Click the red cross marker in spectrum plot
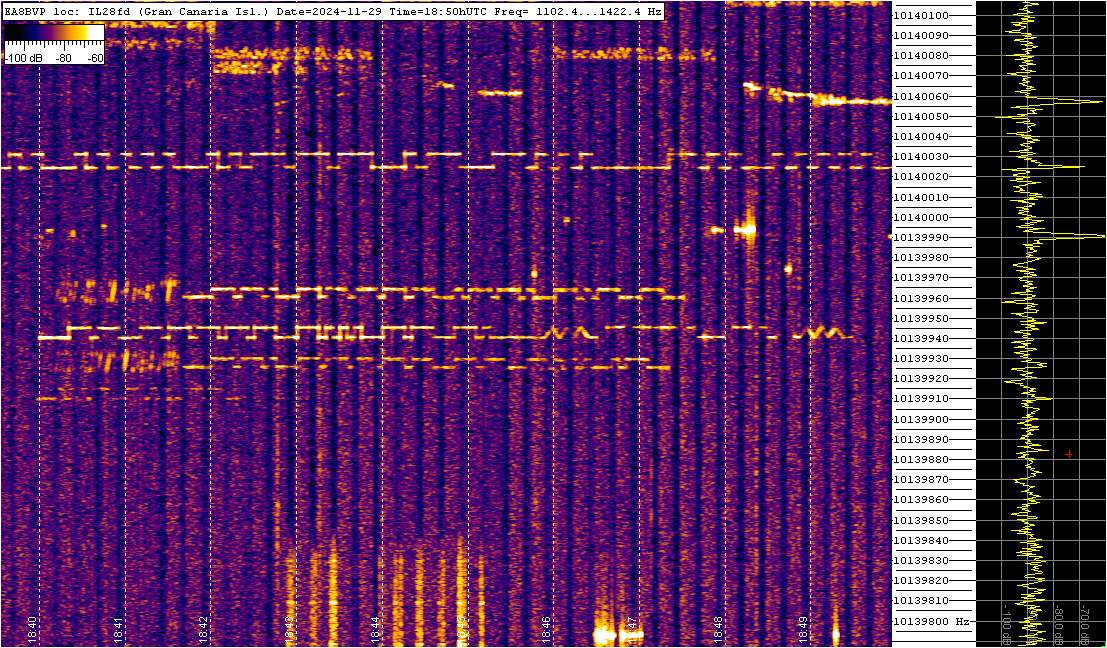The height and width of the screenshot is (648, 1107). pos(1069,454)
